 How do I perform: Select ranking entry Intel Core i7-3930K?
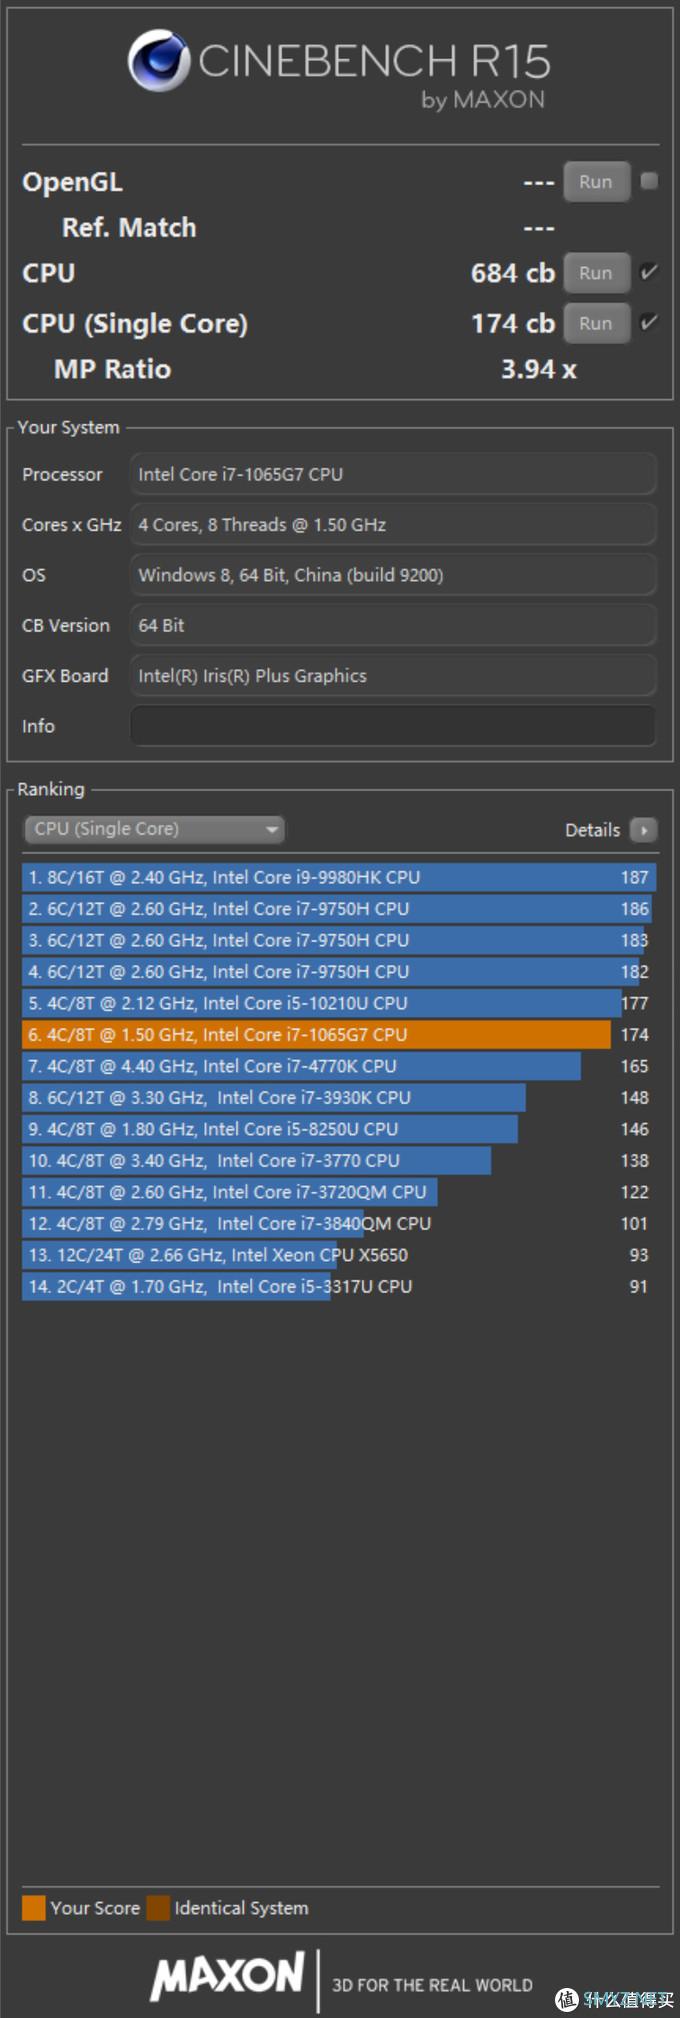[x=339, y=1098]
